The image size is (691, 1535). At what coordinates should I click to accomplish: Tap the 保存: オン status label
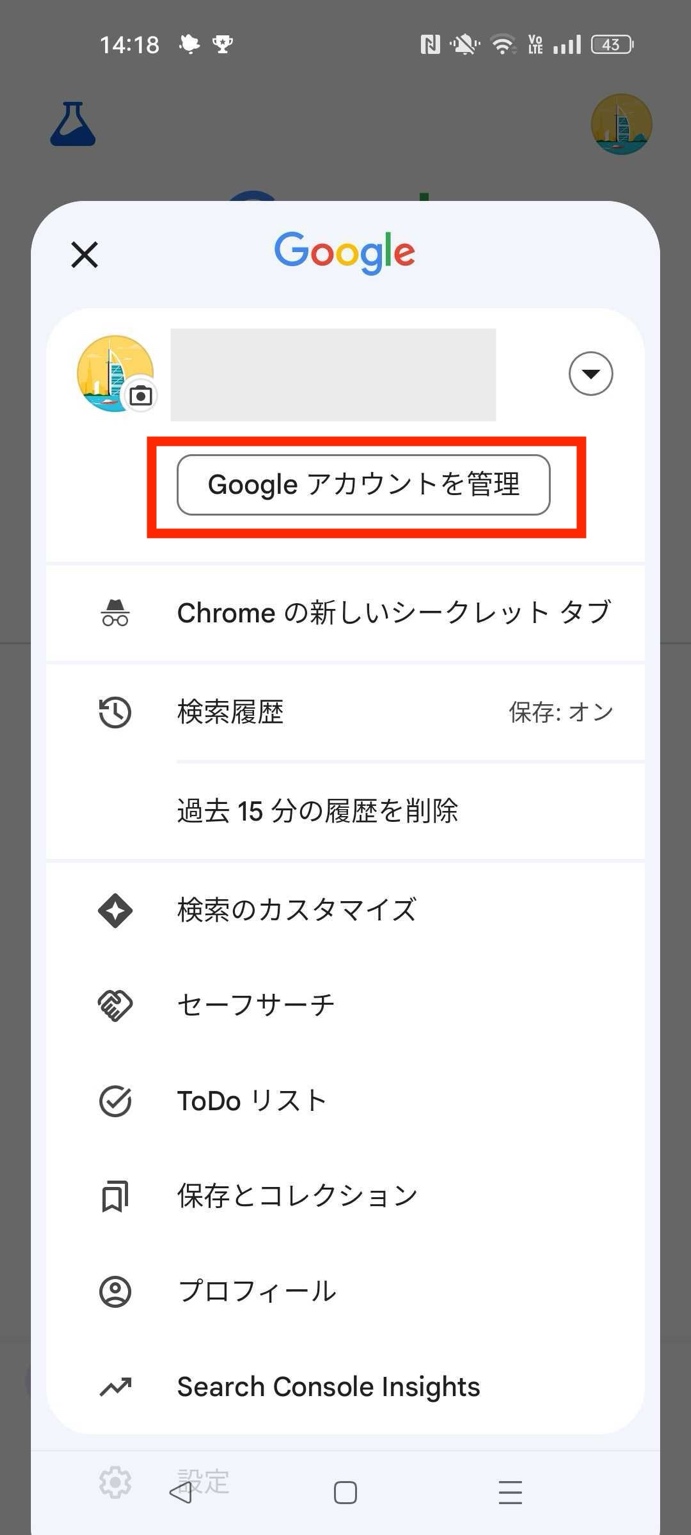[x=560, y=712]
